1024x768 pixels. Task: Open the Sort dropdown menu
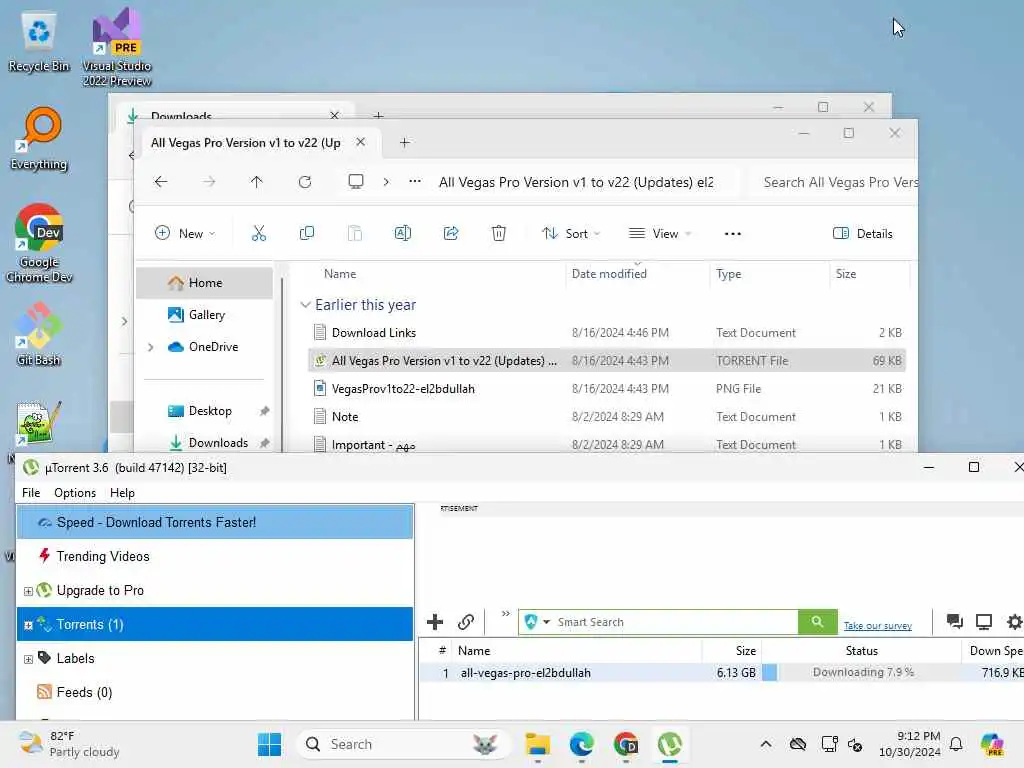[571, 233]
